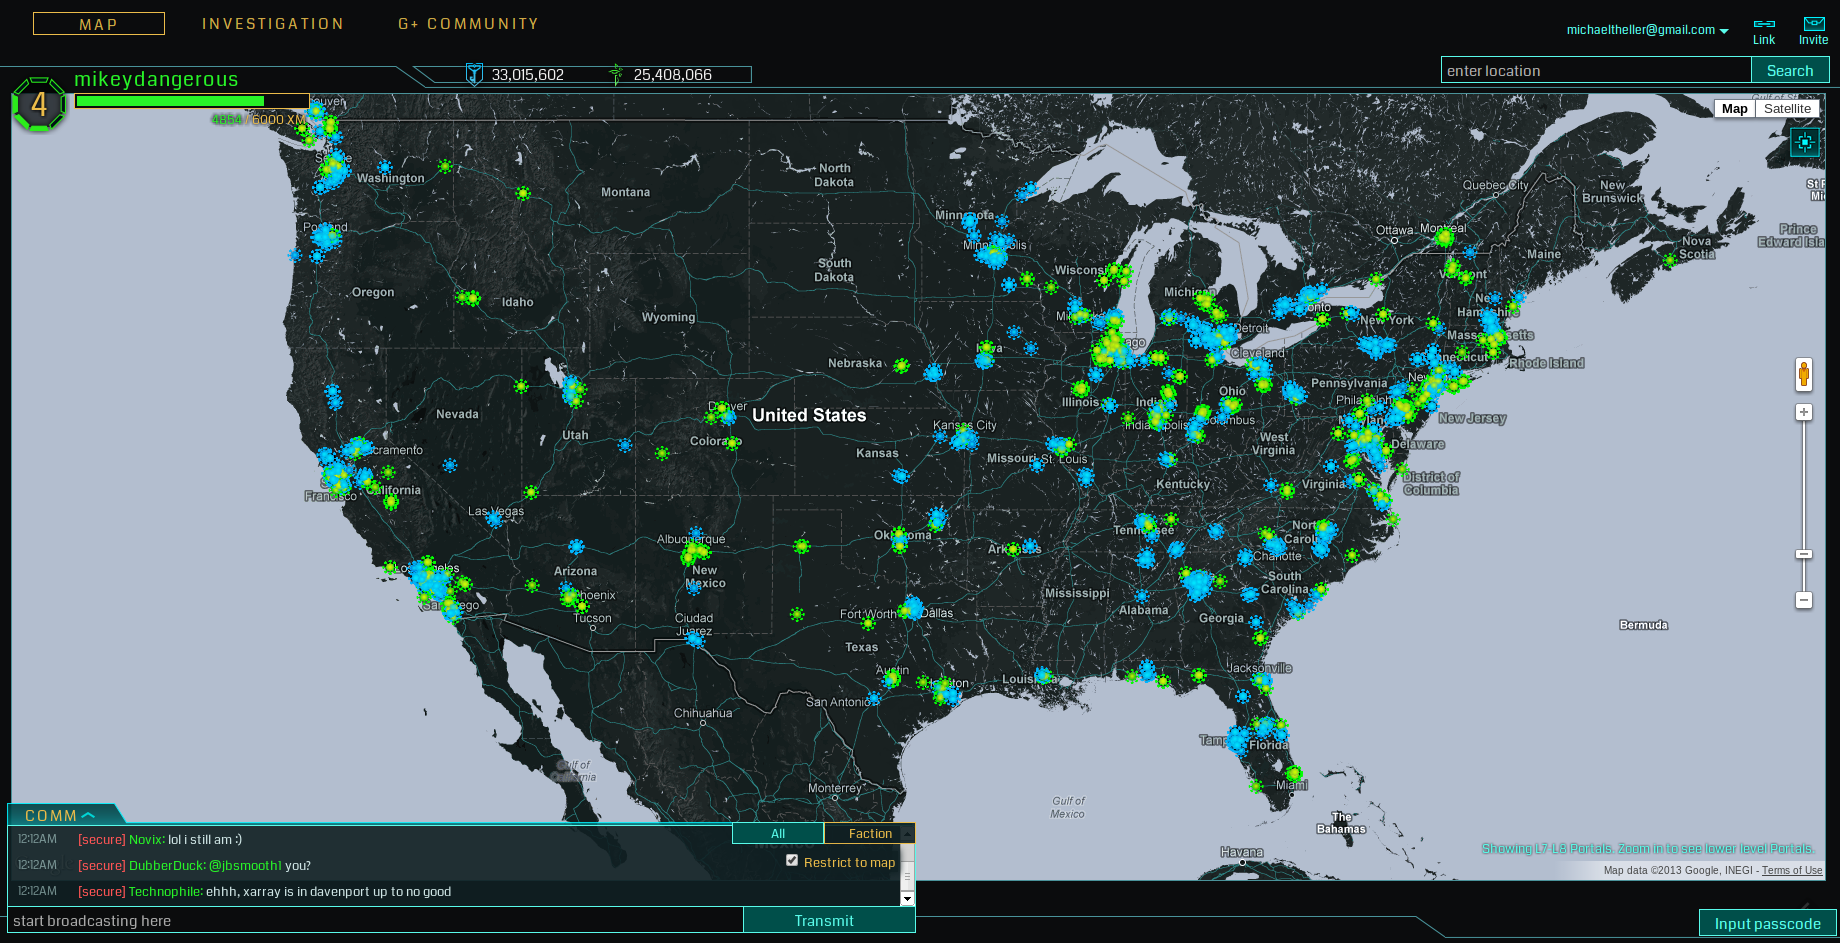Click the @jbsmooth1 mention in chat

click(245, 865)
